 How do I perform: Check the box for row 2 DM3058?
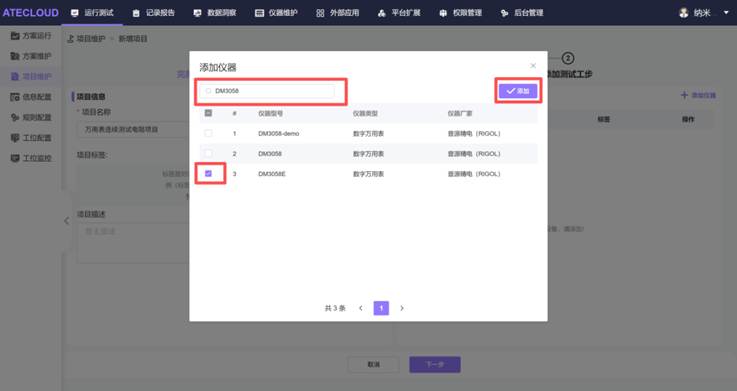tap(208, 154)
